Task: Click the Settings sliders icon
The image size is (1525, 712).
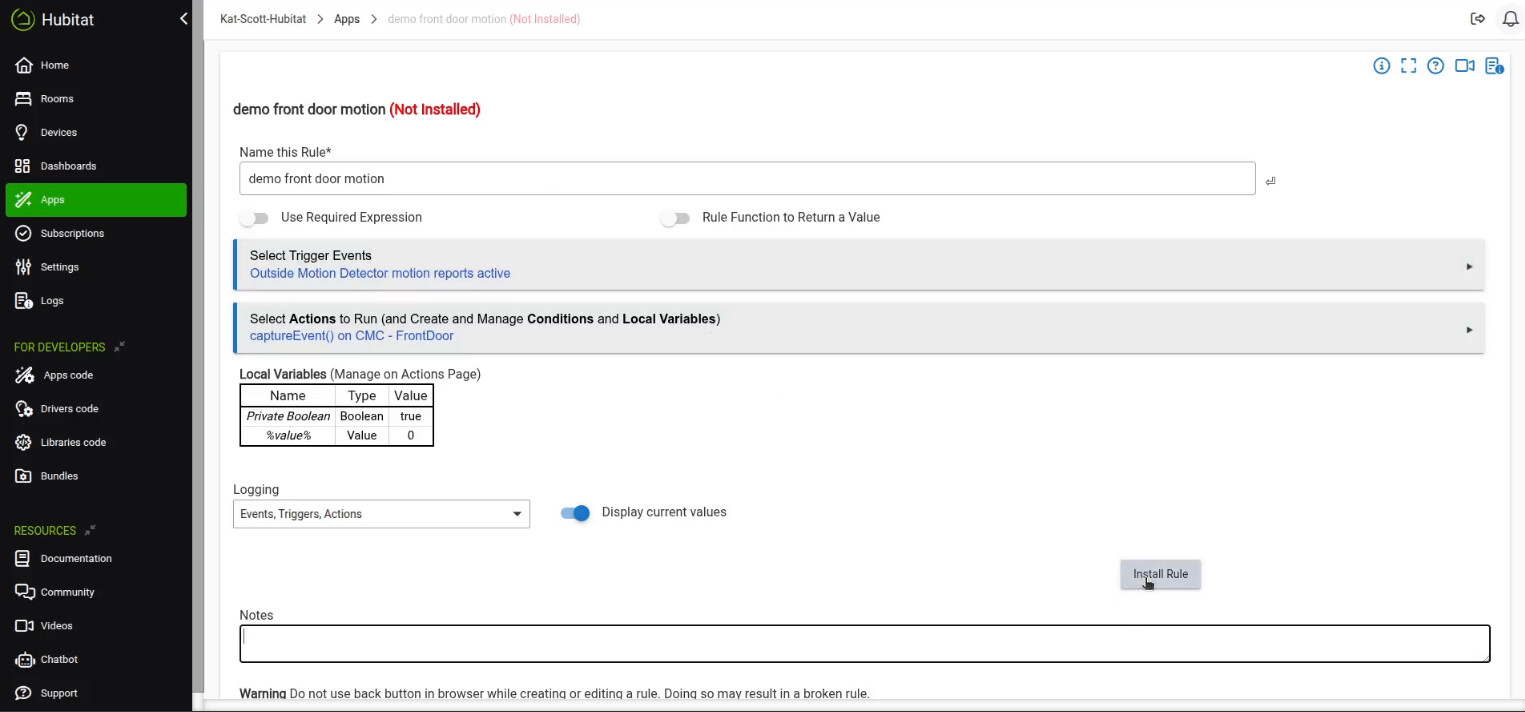Action: point(23,267)
